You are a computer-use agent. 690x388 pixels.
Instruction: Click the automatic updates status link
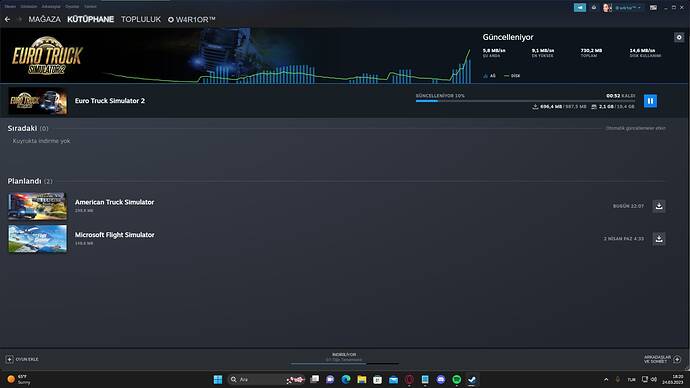tap(635, 128)
